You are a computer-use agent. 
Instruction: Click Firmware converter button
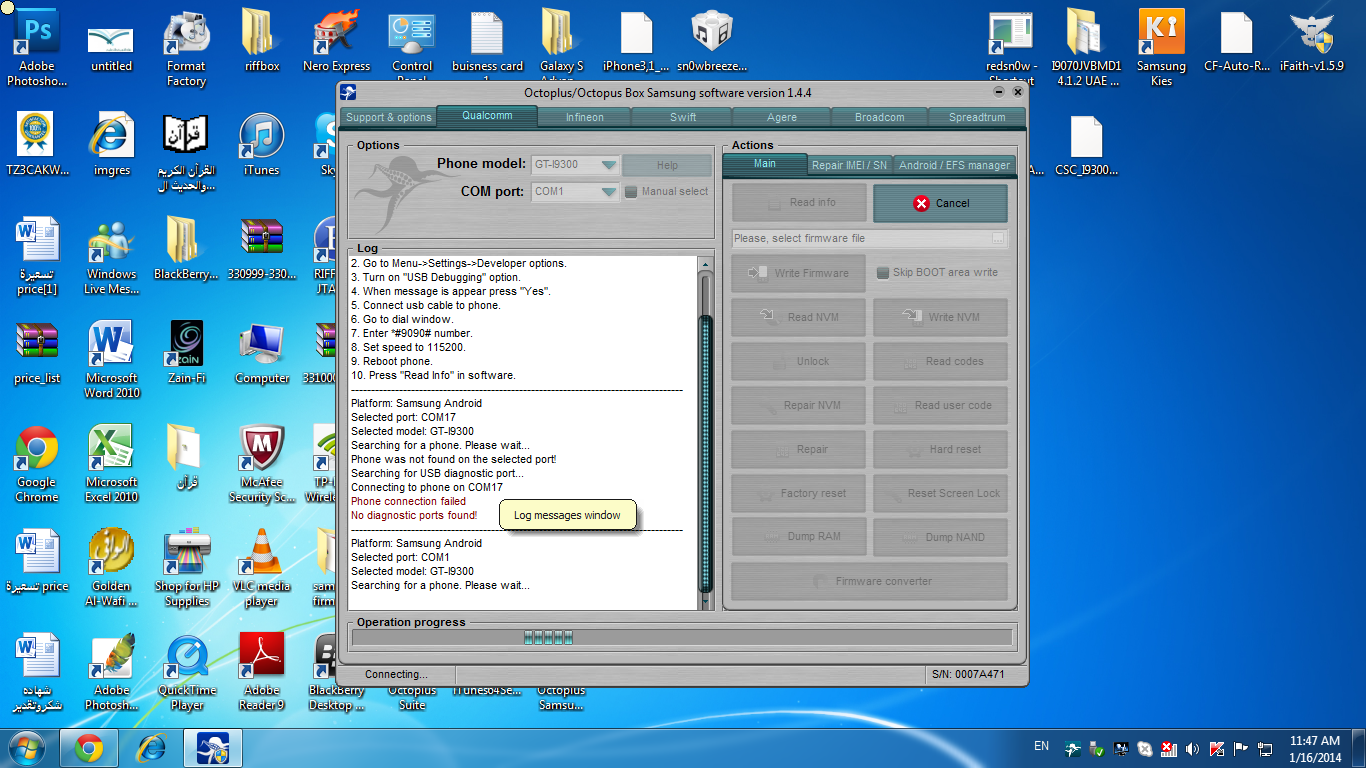[870, 581]
